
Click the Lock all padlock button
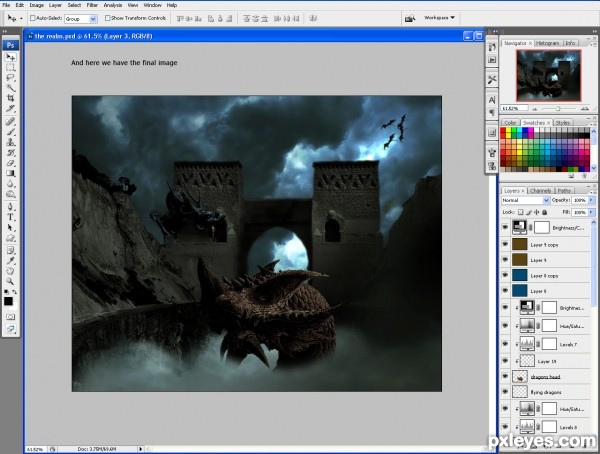click(545, 212)
